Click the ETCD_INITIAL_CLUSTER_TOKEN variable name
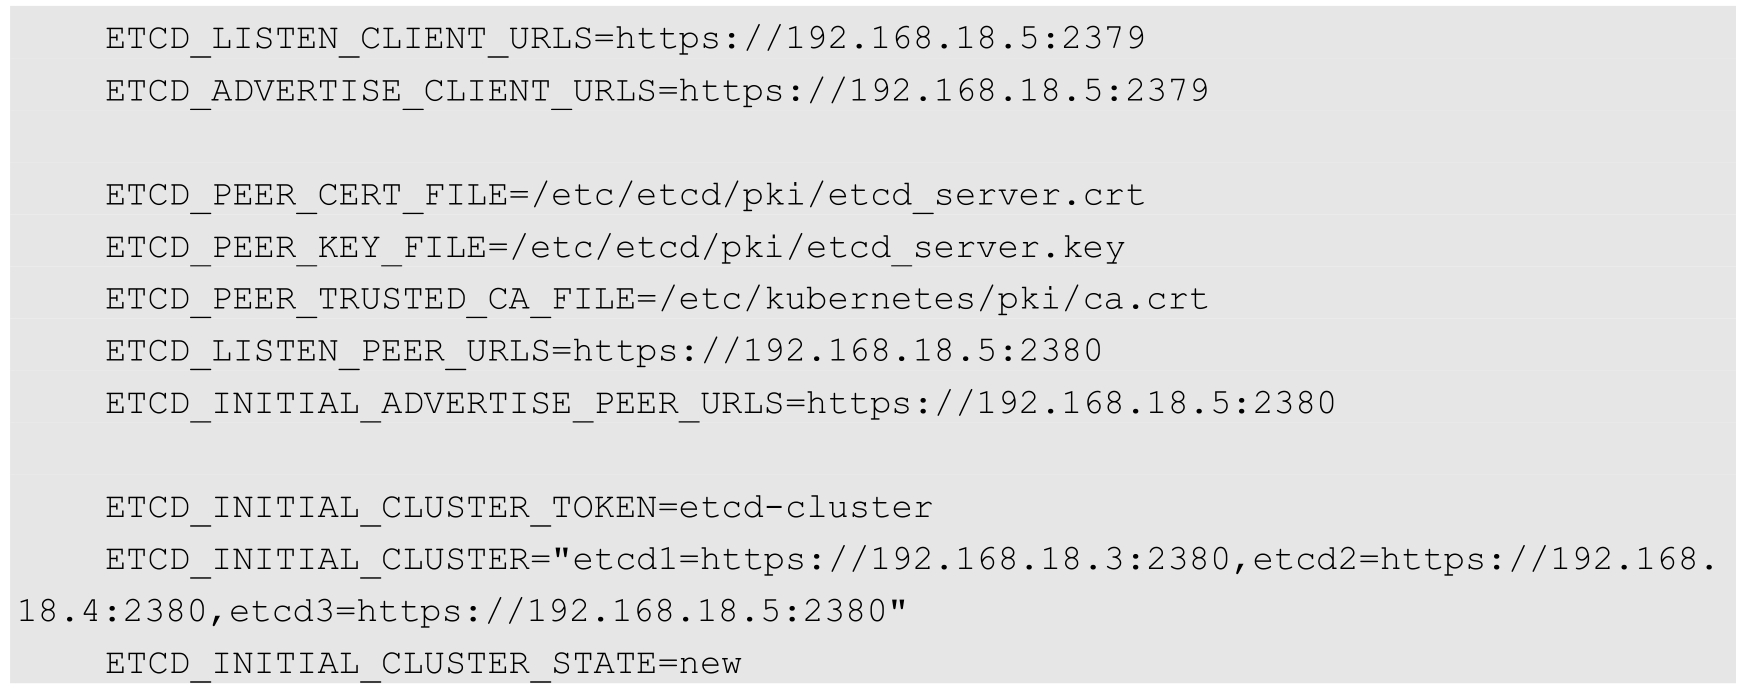1742x693 pixels. (x=381, y=507)
